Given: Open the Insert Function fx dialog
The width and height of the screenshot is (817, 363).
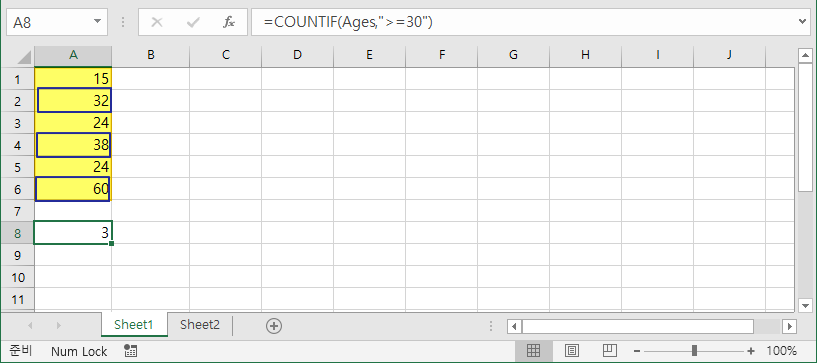Looking at the screenshot, I should (x=229, y=22).
